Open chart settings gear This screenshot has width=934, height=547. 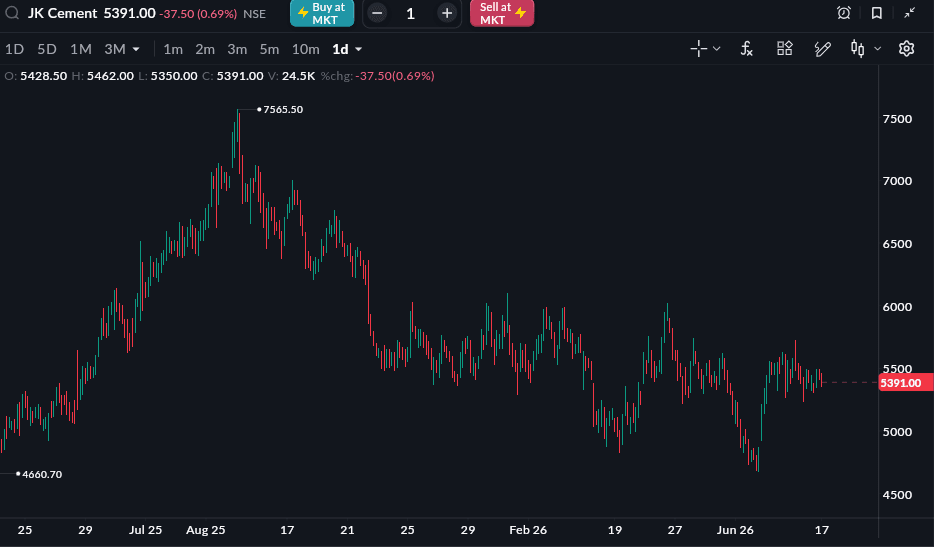[x=906, y=48]
